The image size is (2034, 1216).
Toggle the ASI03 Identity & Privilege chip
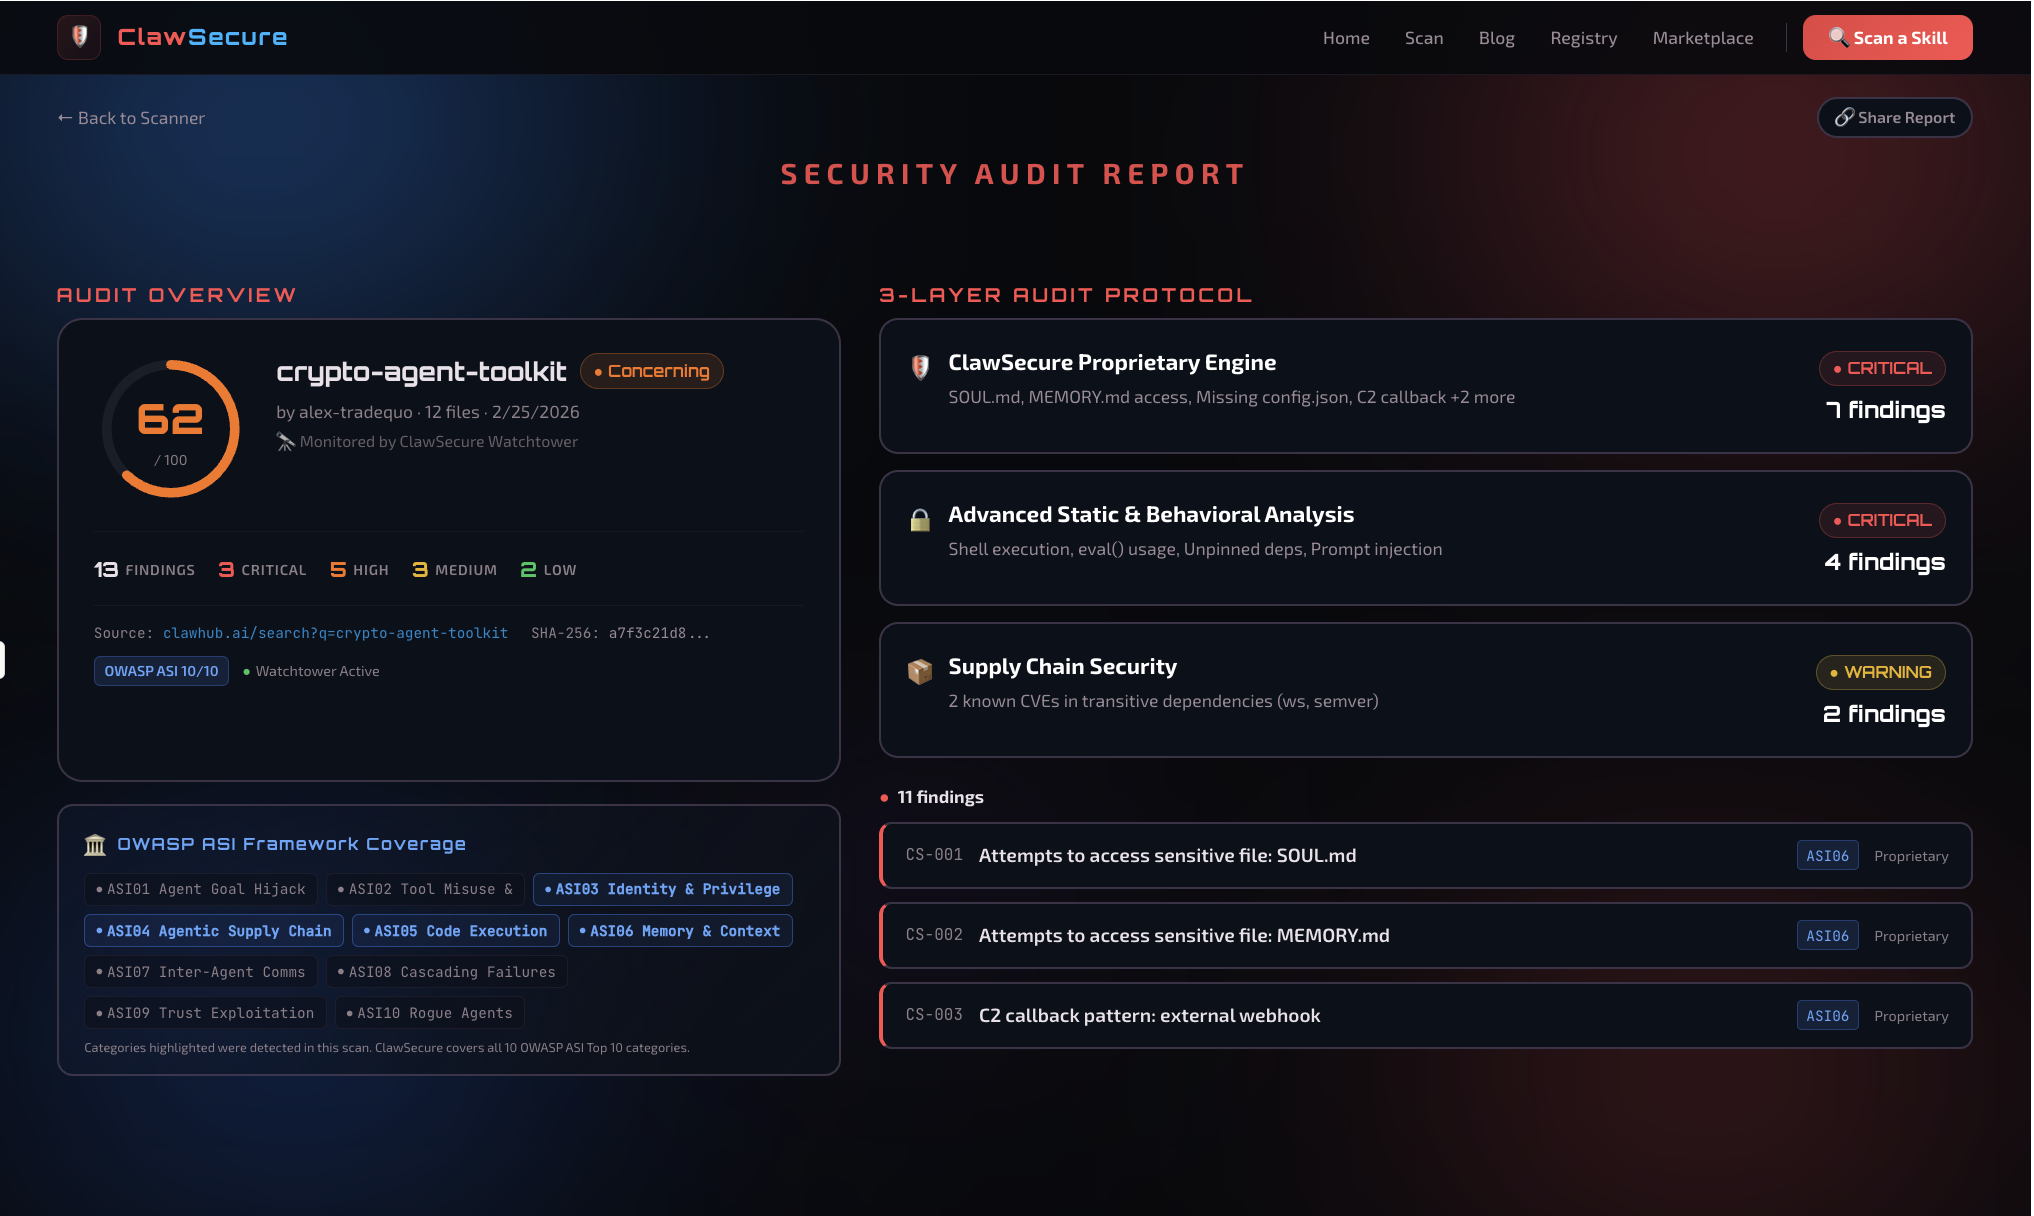coord(662,889)
